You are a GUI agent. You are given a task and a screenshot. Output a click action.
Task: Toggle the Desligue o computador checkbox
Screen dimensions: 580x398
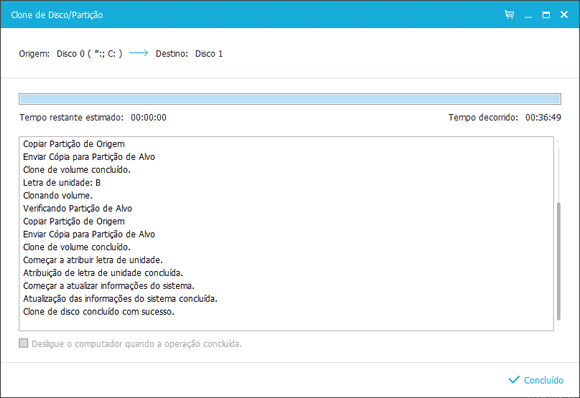click(23, 344)
